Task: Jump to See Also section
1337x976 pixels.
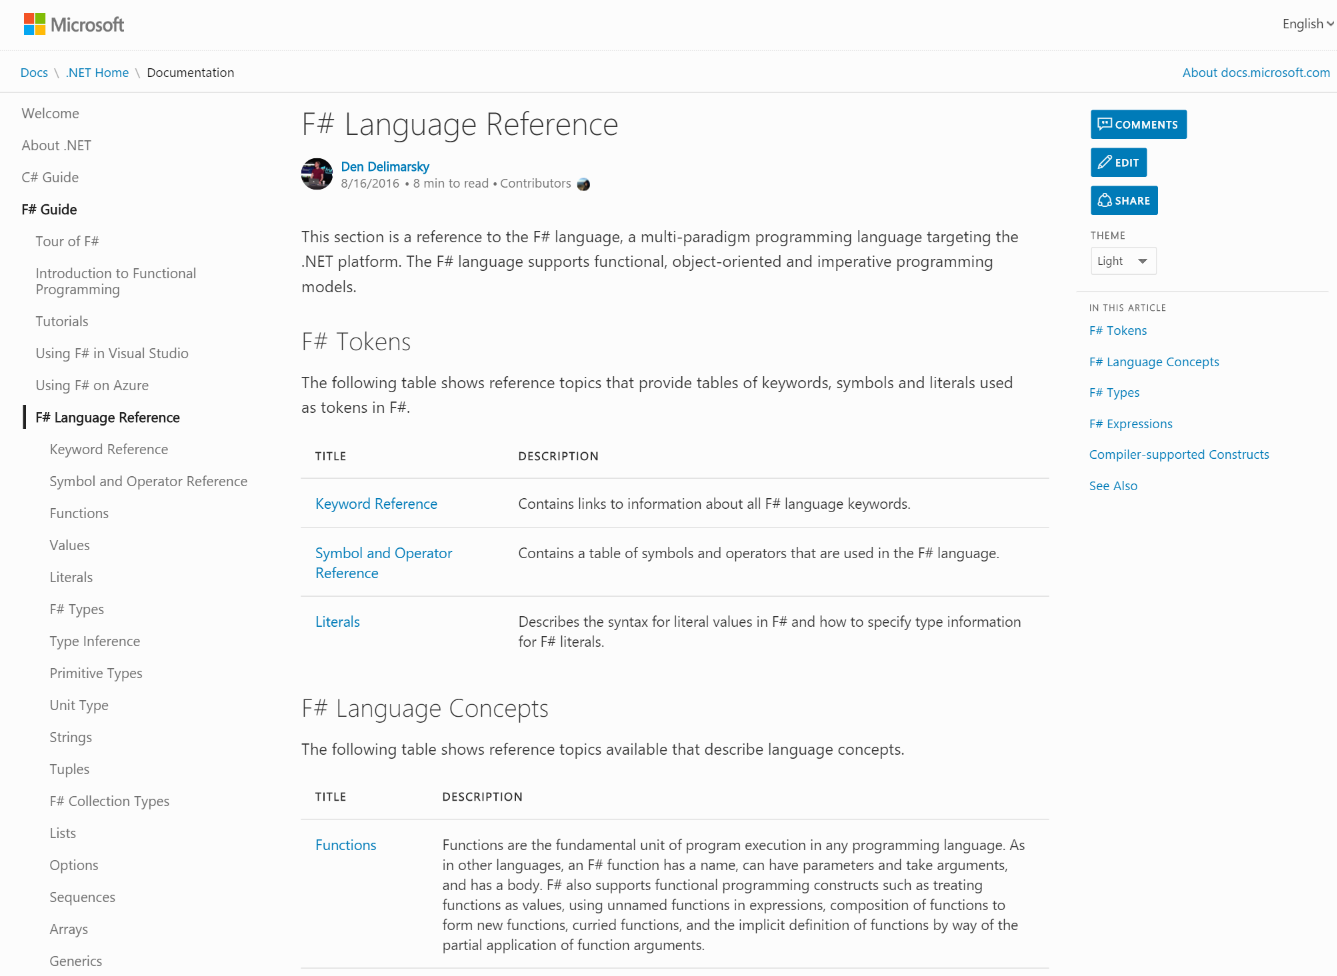Action: coord(1113,486)
